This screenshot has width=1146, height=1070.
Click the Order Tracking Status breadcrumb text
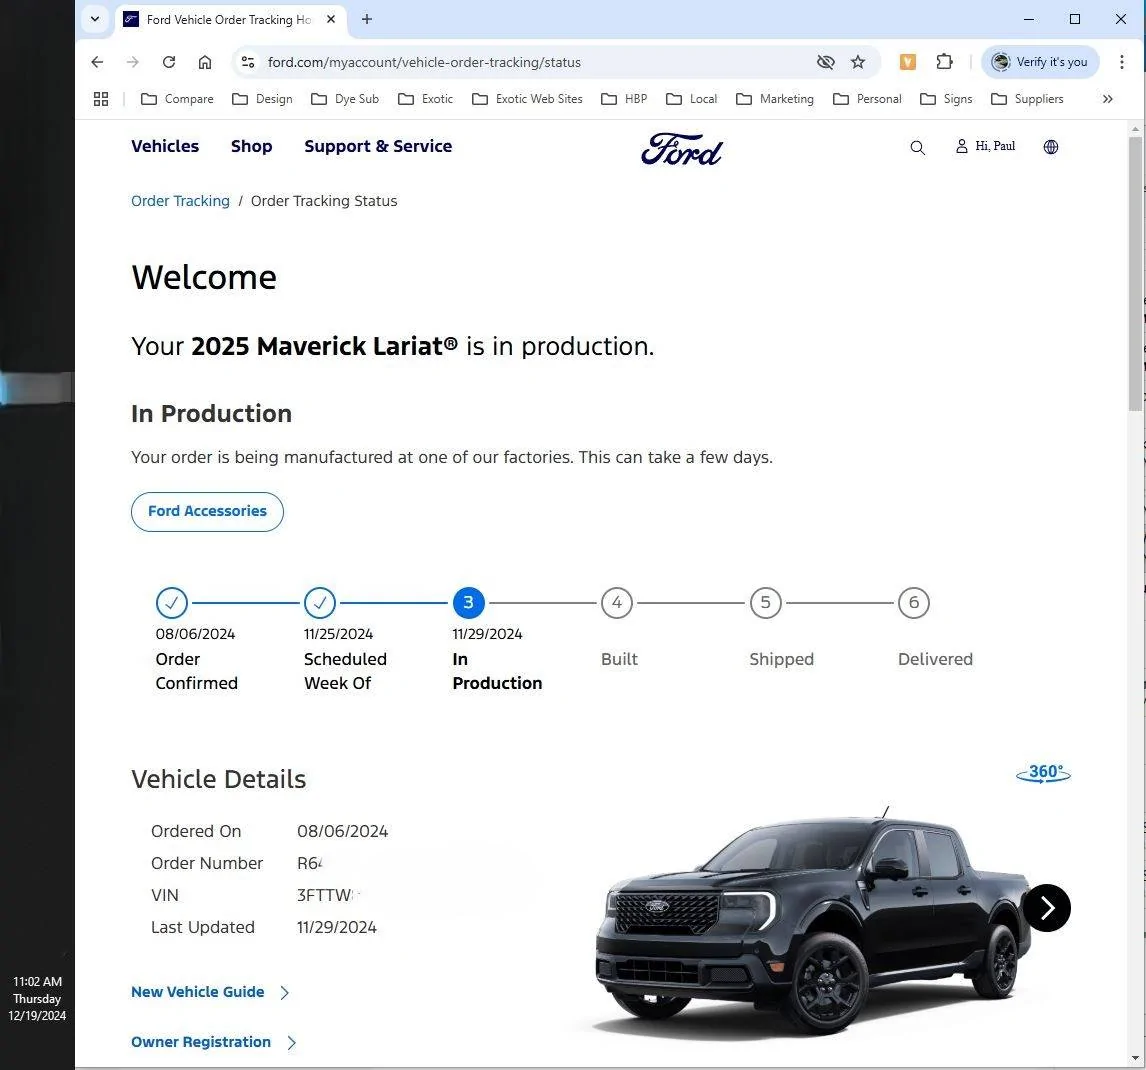(324, 201)
